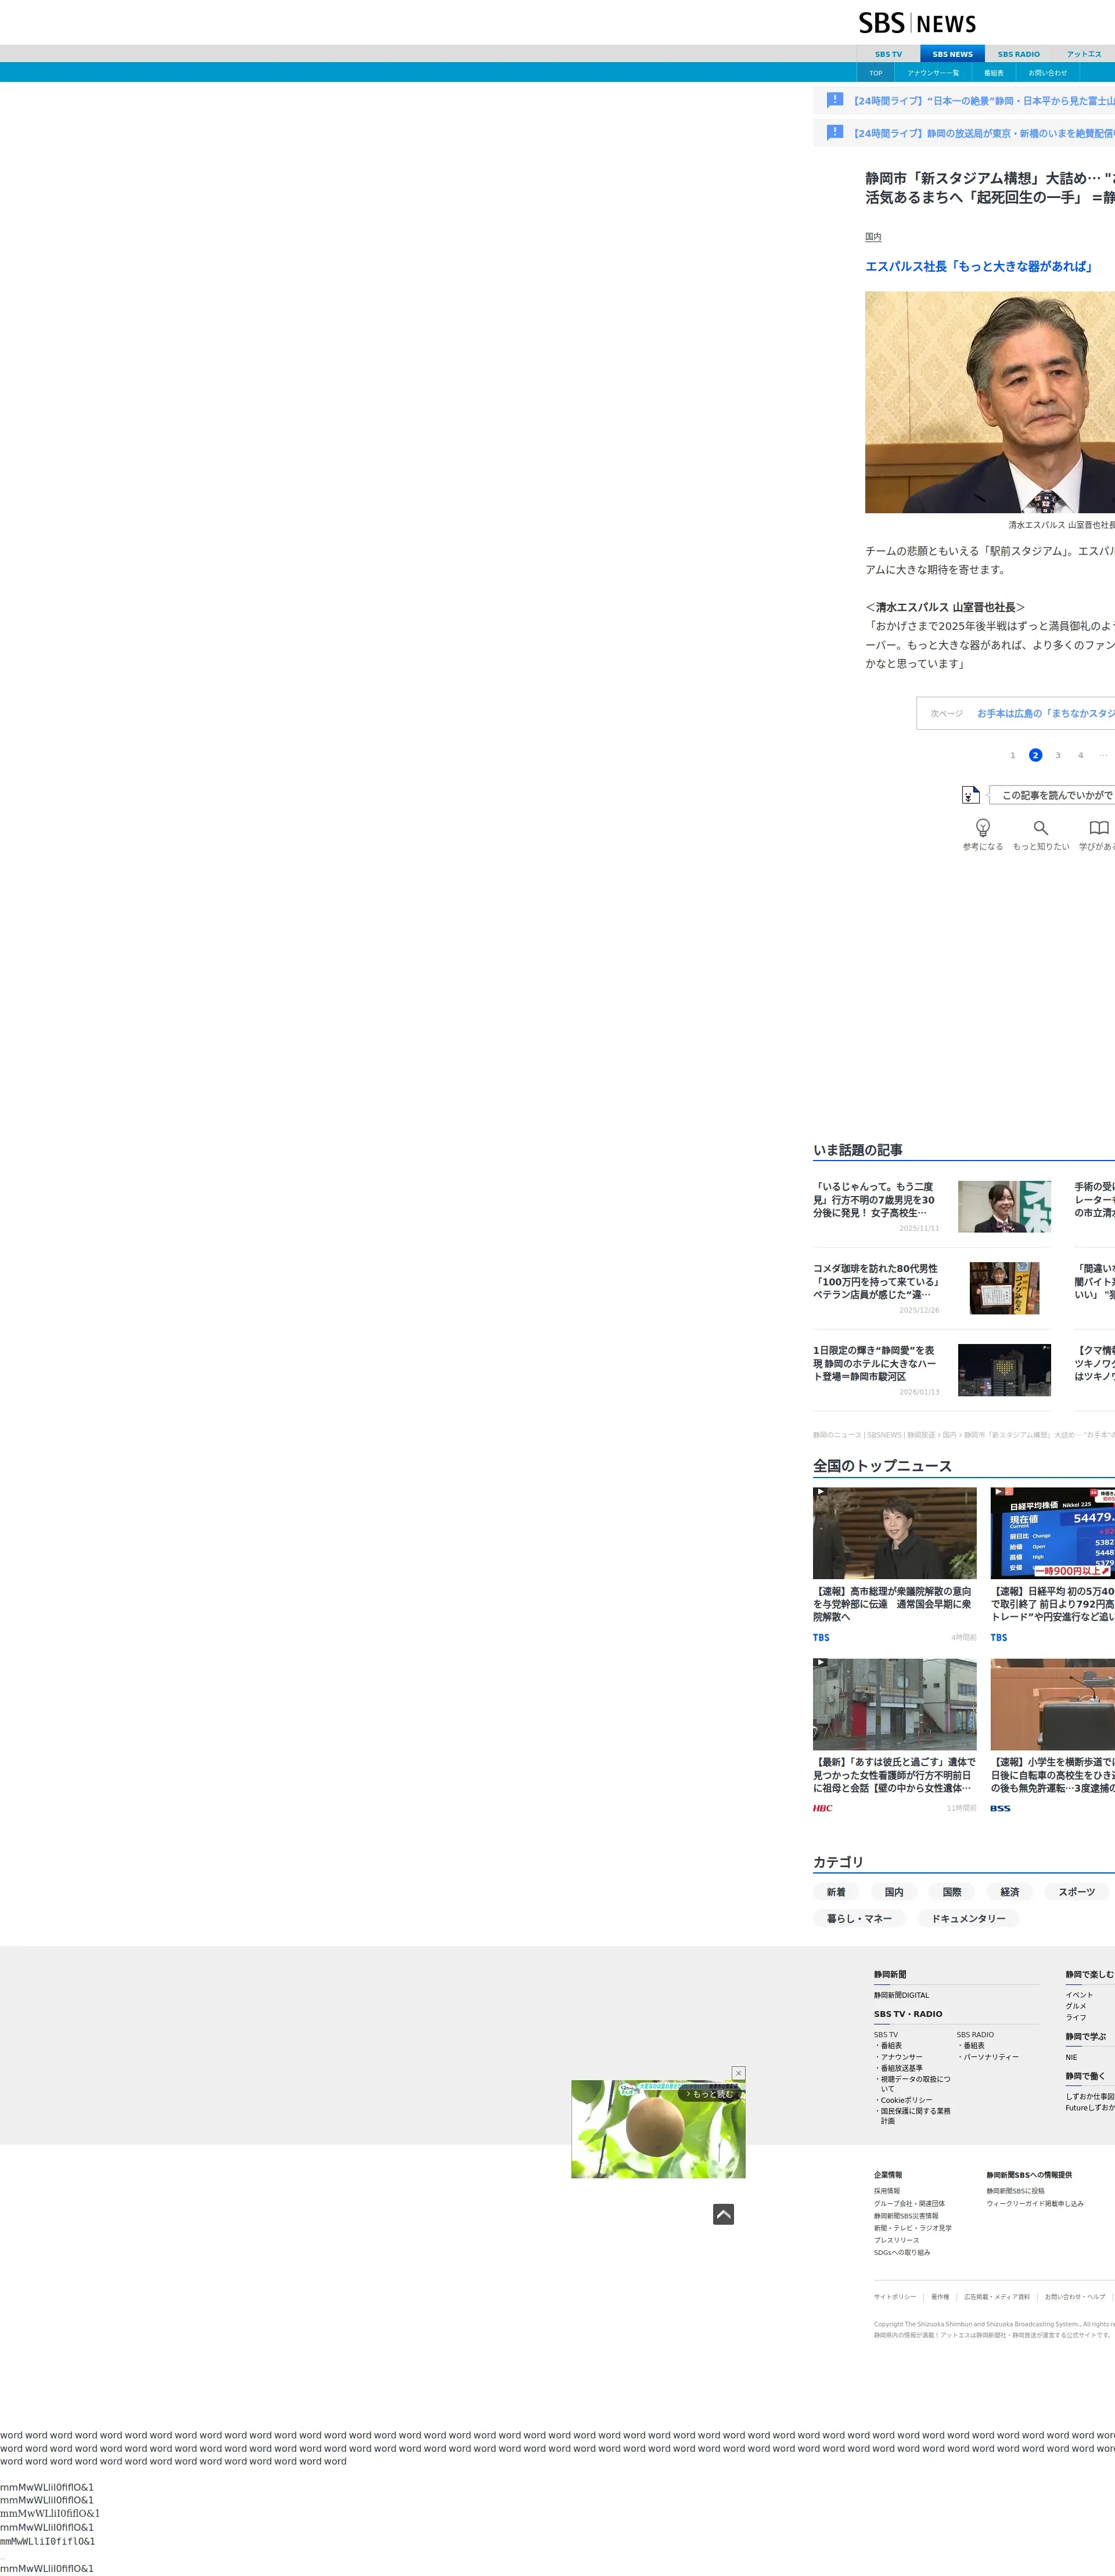The height and width of the screenshot is (2576, 1115).
Task: Click the document icon beside the article feedback prompt
Action: click(970, 795)
